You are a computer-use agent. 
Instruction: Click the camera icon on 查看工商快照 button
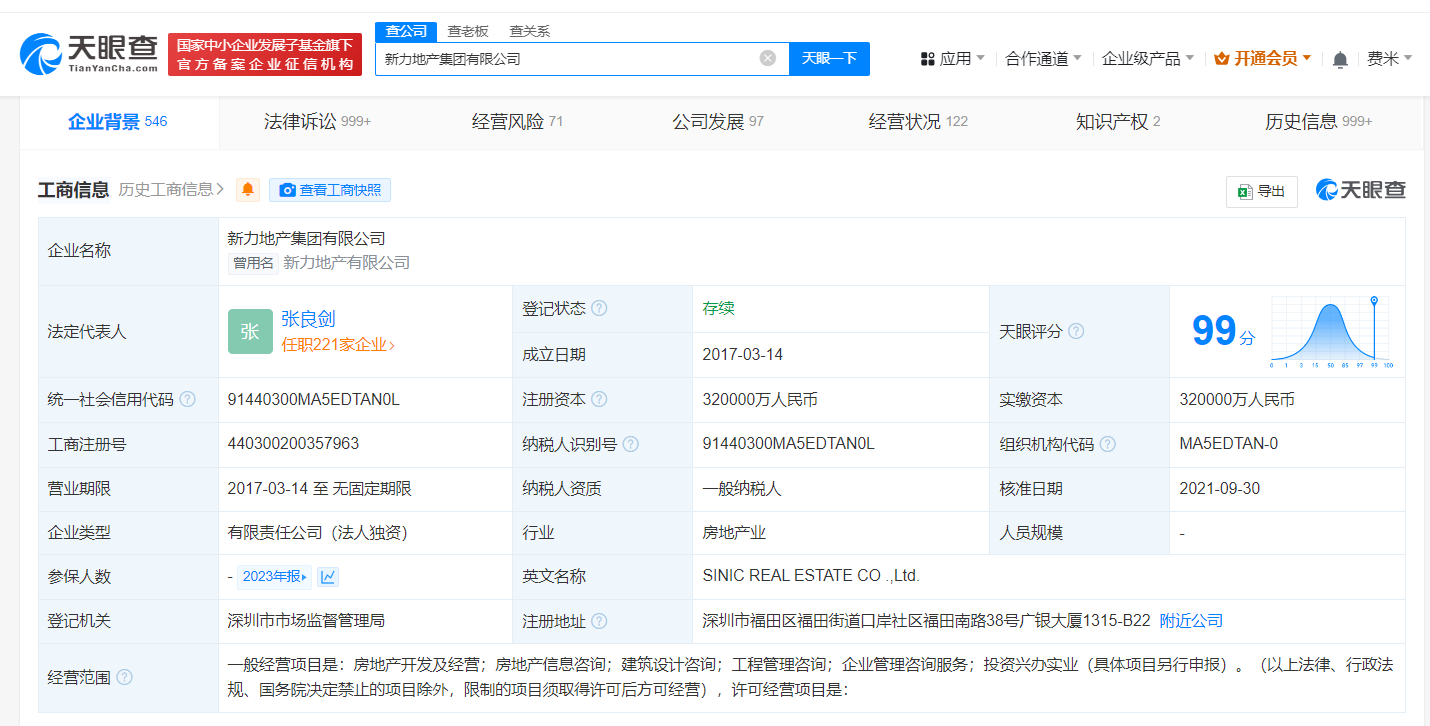[286, 190]
